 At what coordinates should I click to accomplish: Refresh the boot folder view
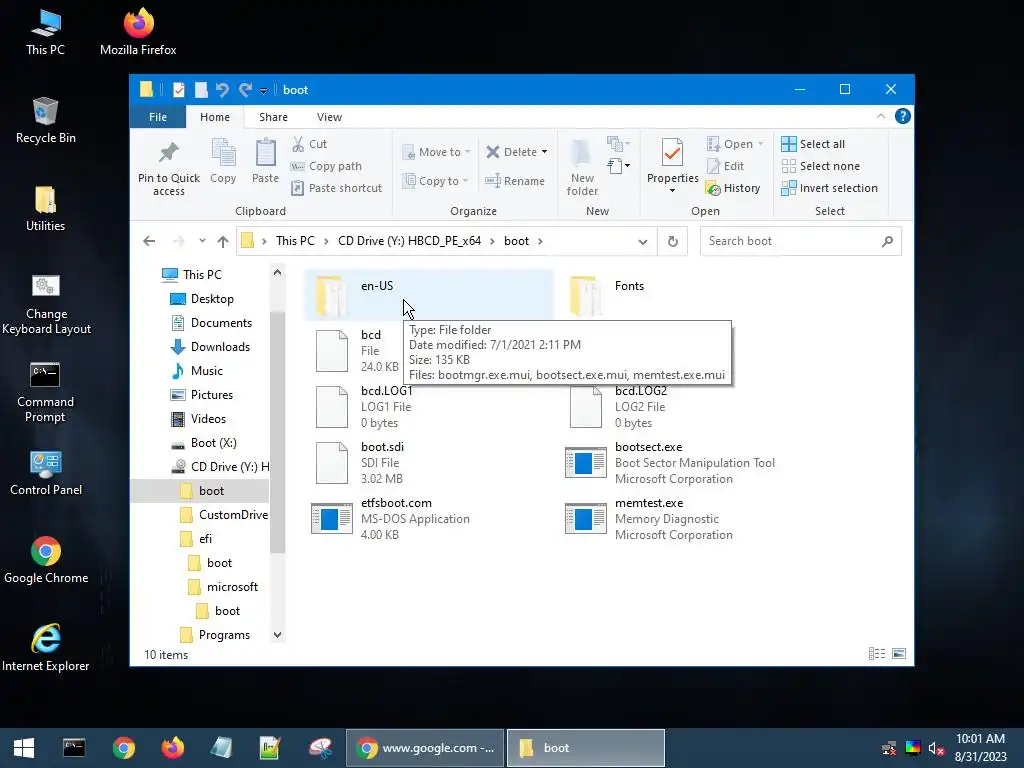[x=673, y=241]
